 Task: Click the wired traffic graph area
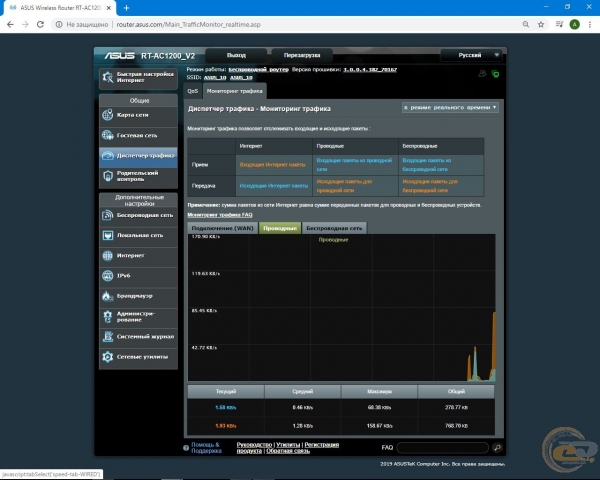point(341,308)
